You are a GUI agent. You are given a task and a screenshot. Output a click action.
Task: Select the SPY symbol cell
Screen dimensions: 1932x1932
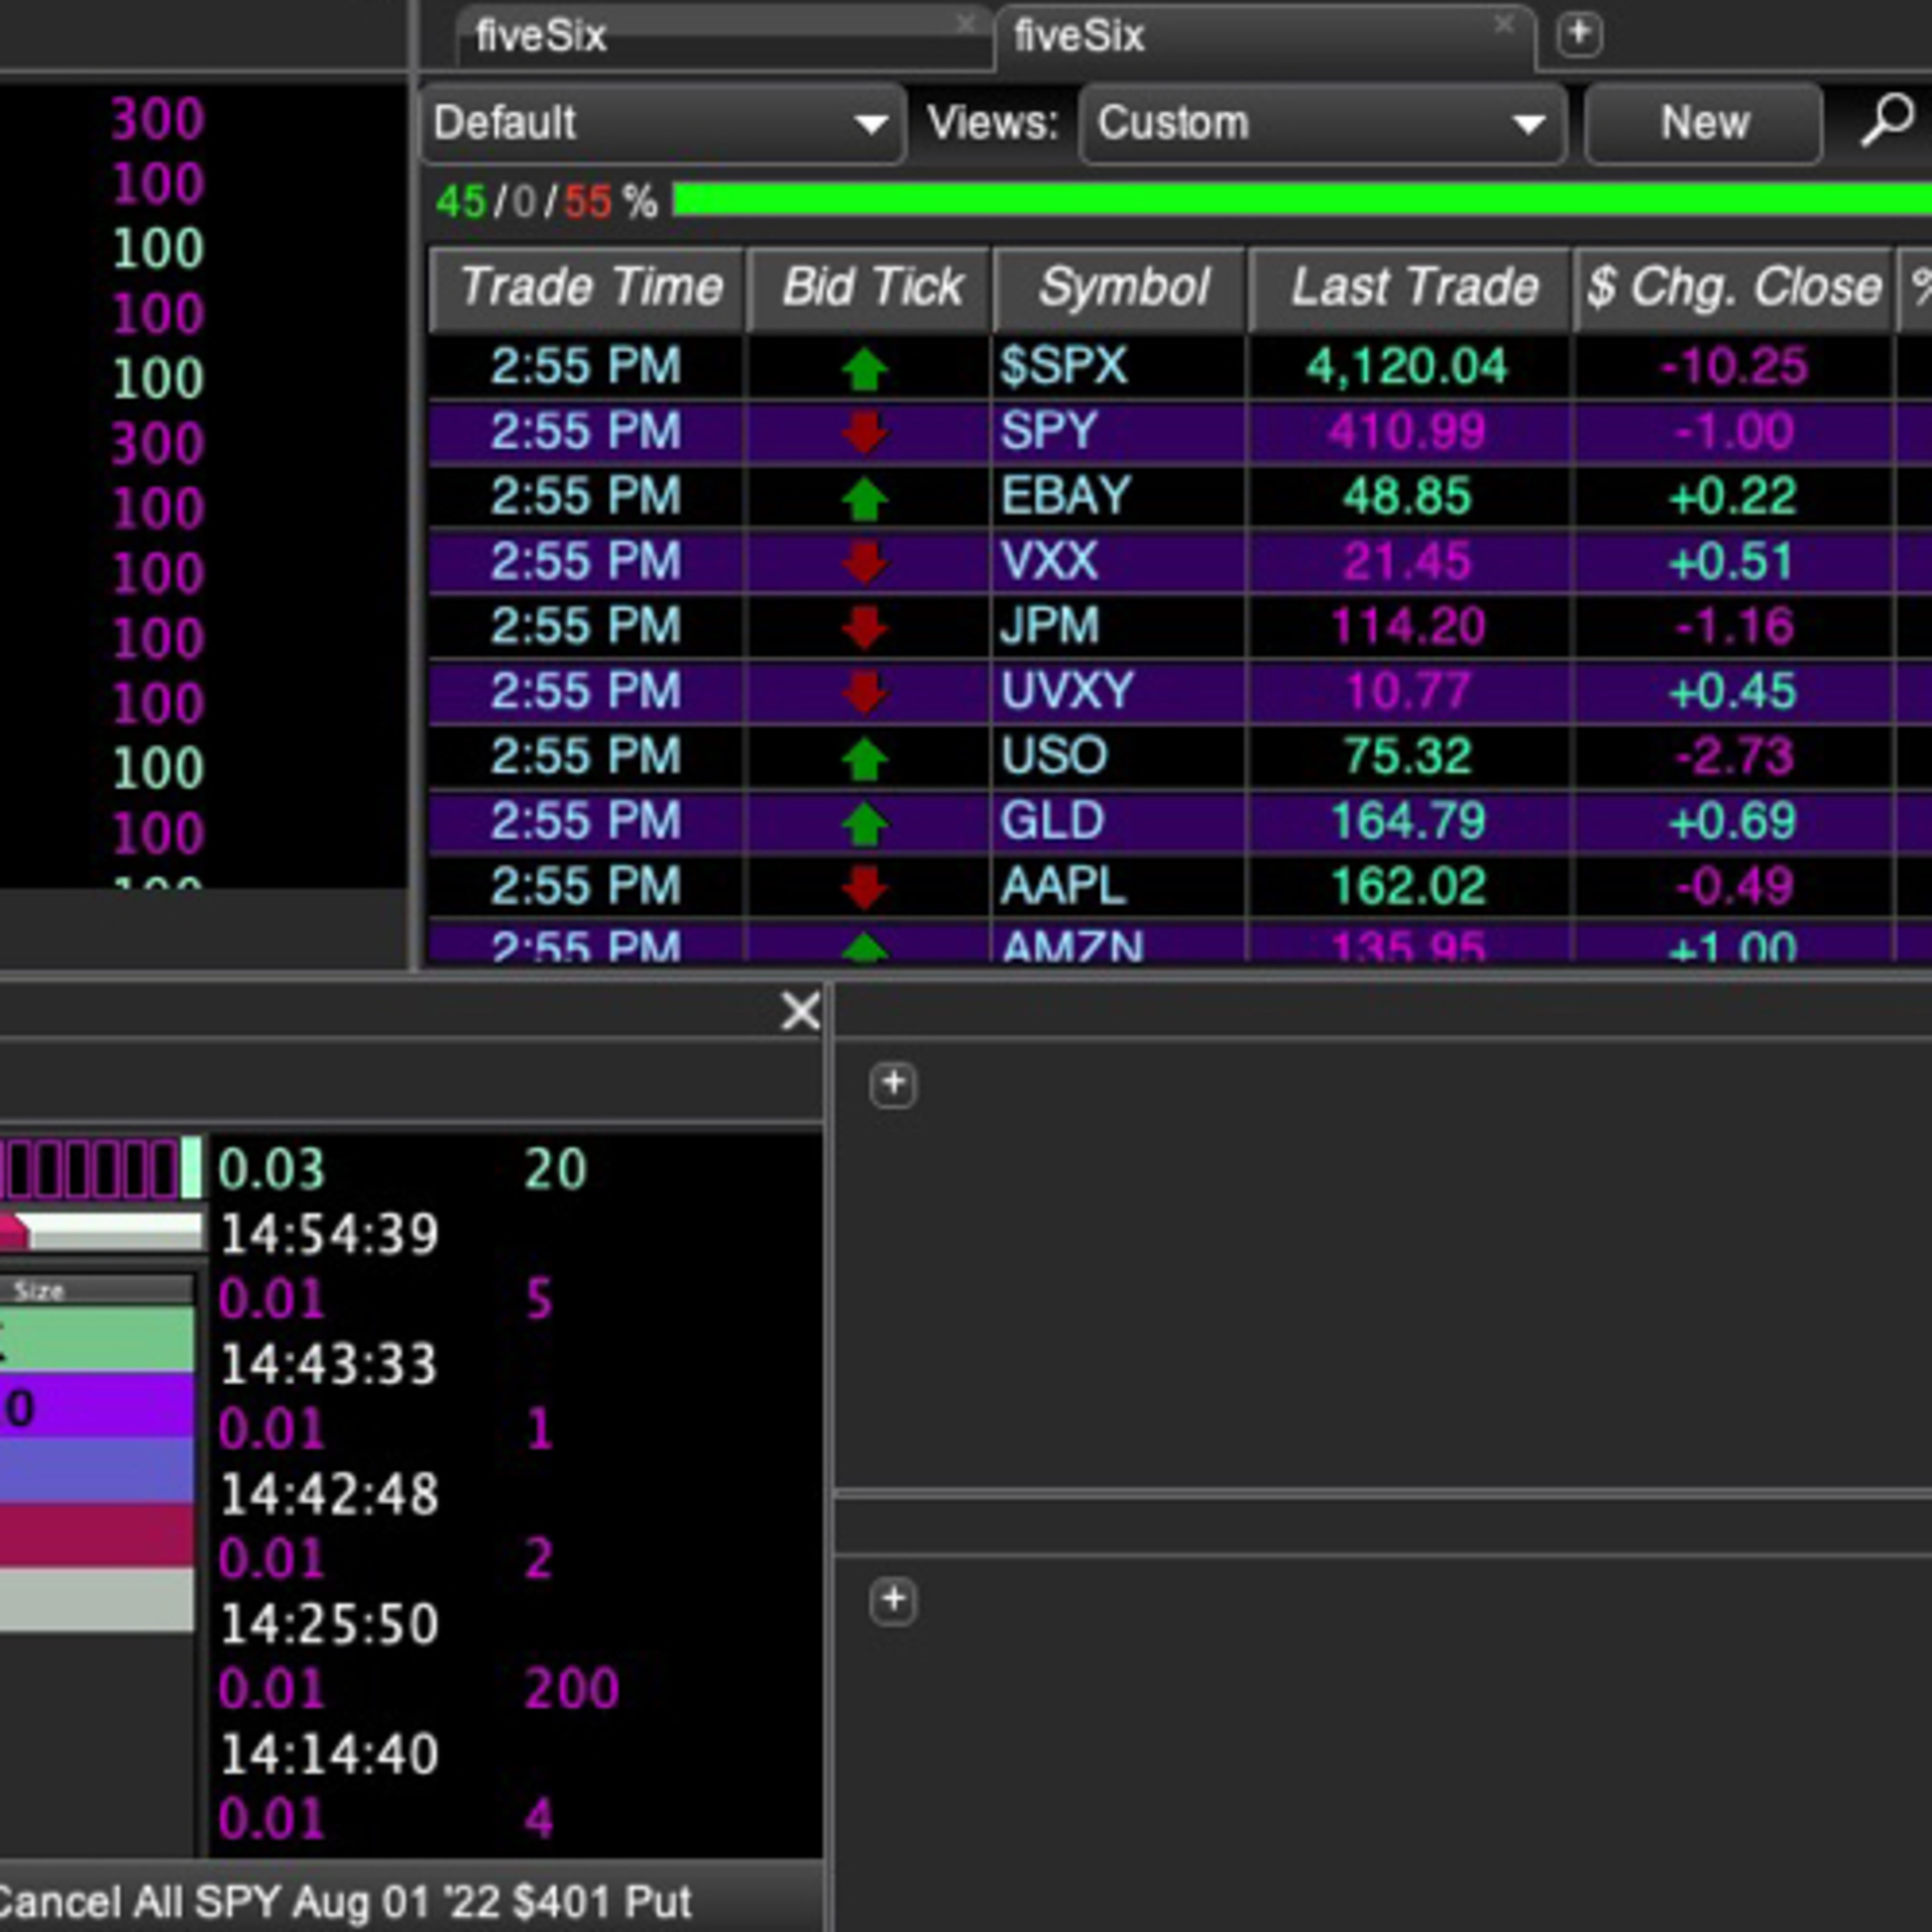1119,432
